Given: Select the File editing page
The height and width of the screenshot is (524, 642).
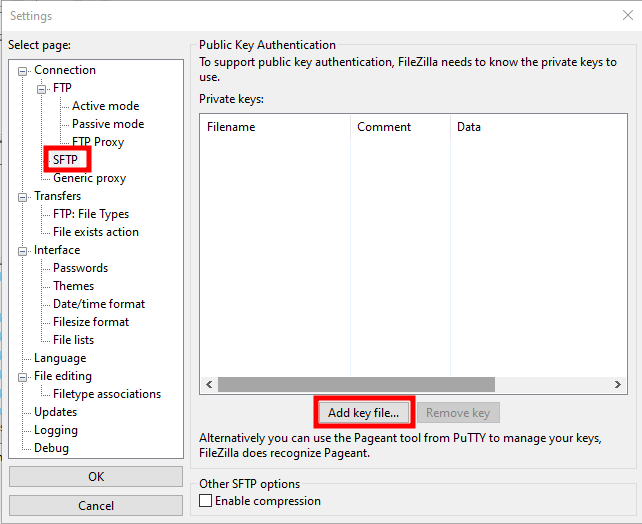Looking at the screenshot, I should [63, 376].
